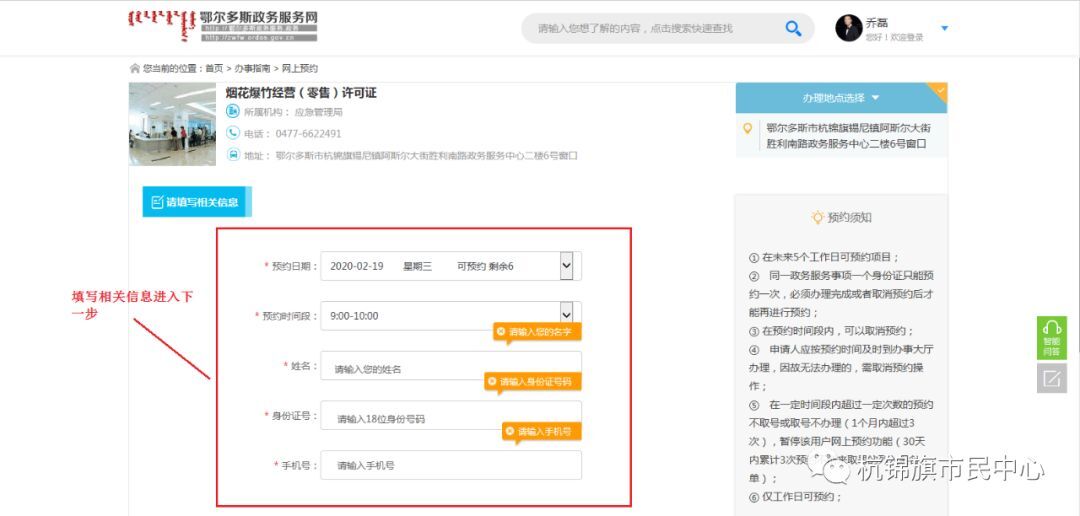The width and height of the screenshot is (1080, 516).
Task: Click the home icon in breadcrumb
Action: [x=135, y=69]
